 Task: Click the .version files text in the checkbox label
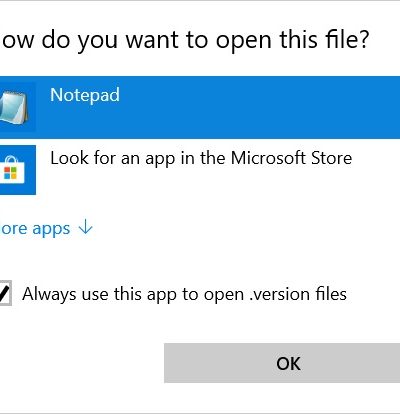click(298, 294)
